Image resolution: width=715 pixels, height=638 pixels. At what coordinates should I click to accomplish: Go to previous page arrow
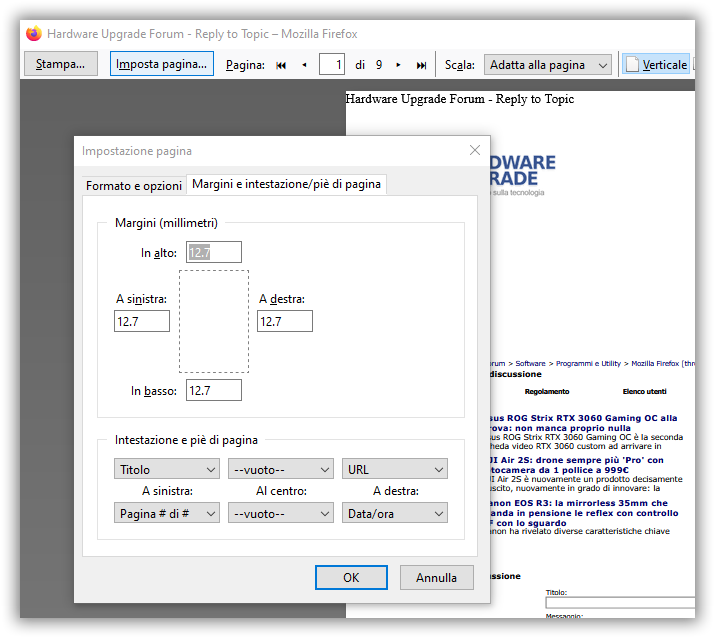point(304,65)
